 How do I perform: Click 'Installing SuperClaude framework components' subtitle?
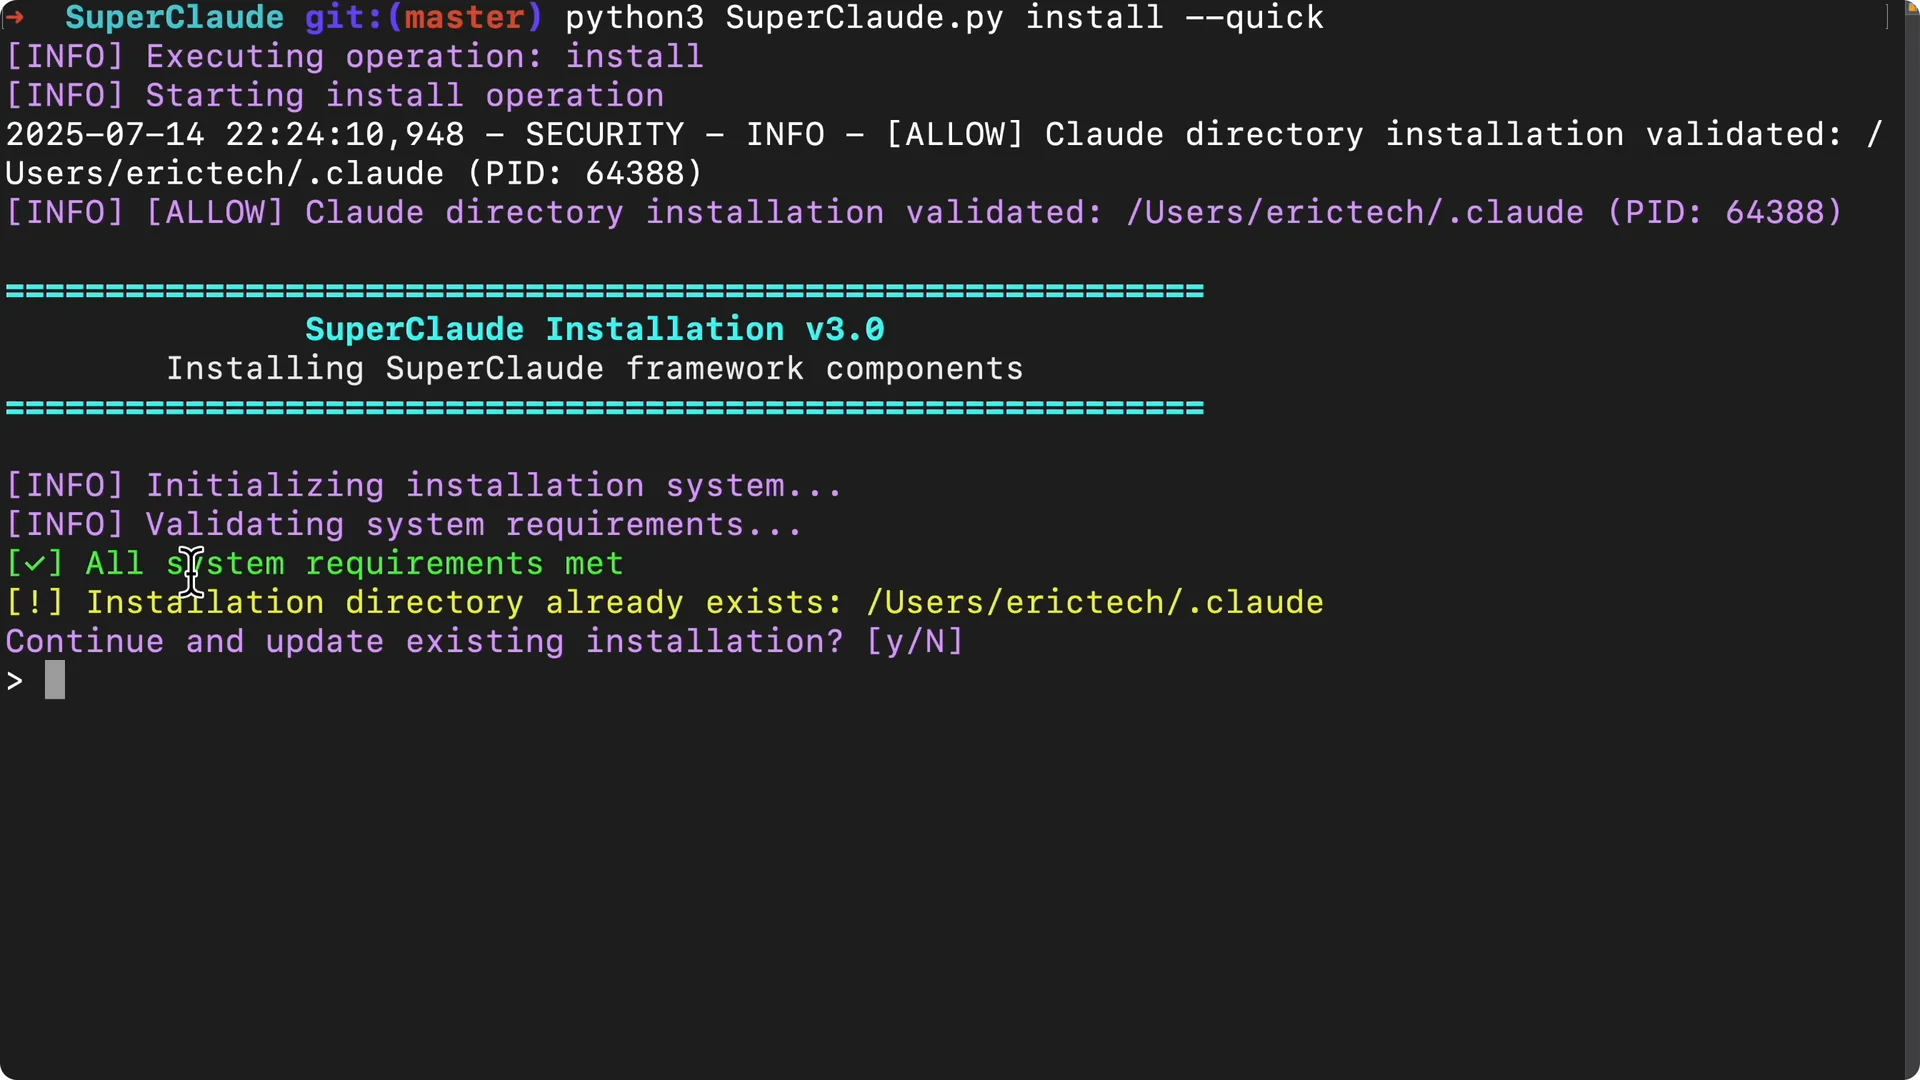click(595, 369)
